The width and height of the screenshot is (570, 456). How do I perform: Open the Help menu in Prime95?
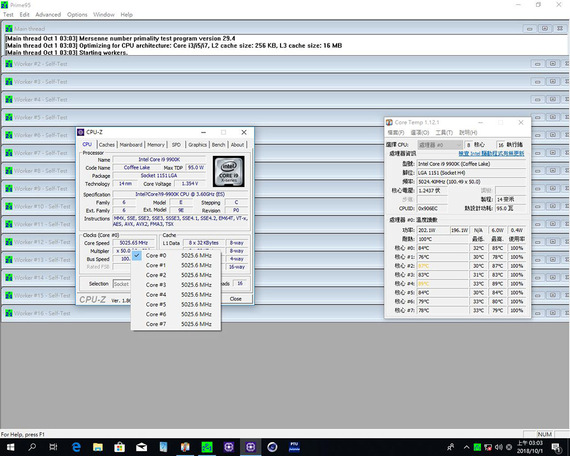127,15
